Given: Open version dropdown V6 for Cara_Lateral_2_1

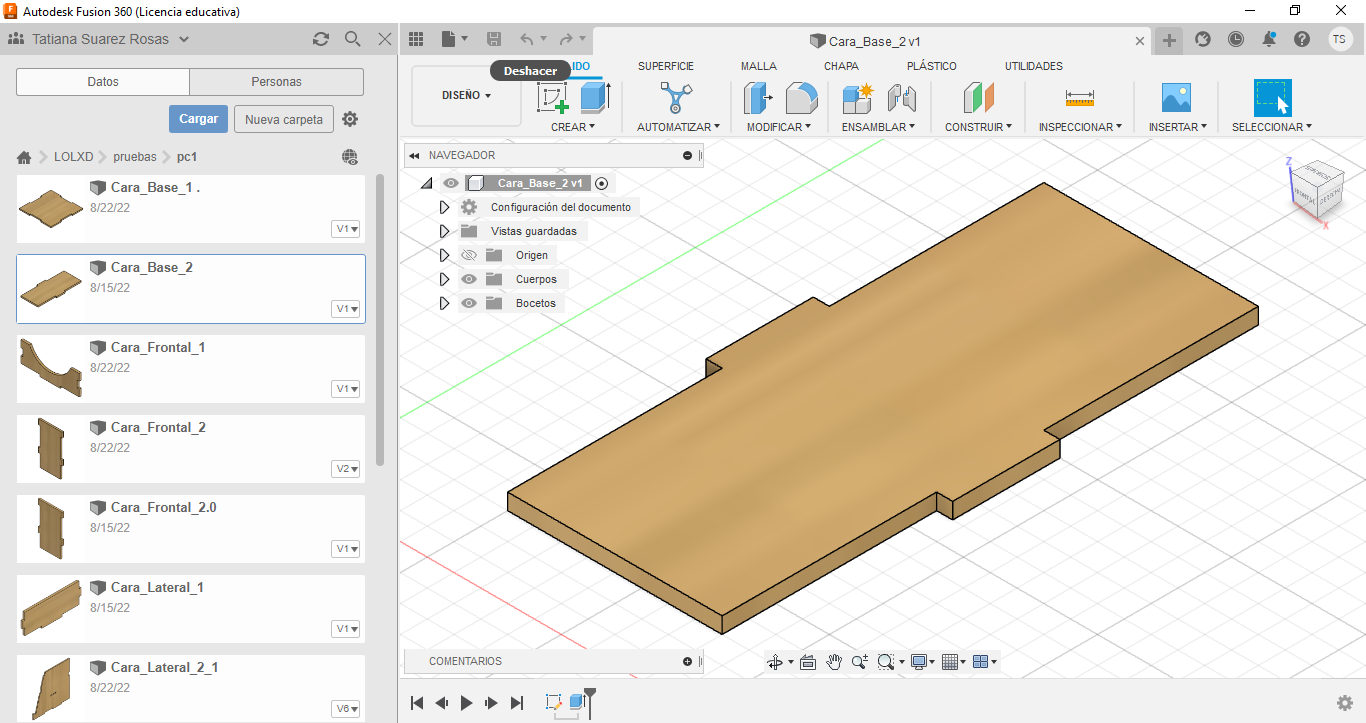Looking at the screenshot, I should [x=347, y=709].
